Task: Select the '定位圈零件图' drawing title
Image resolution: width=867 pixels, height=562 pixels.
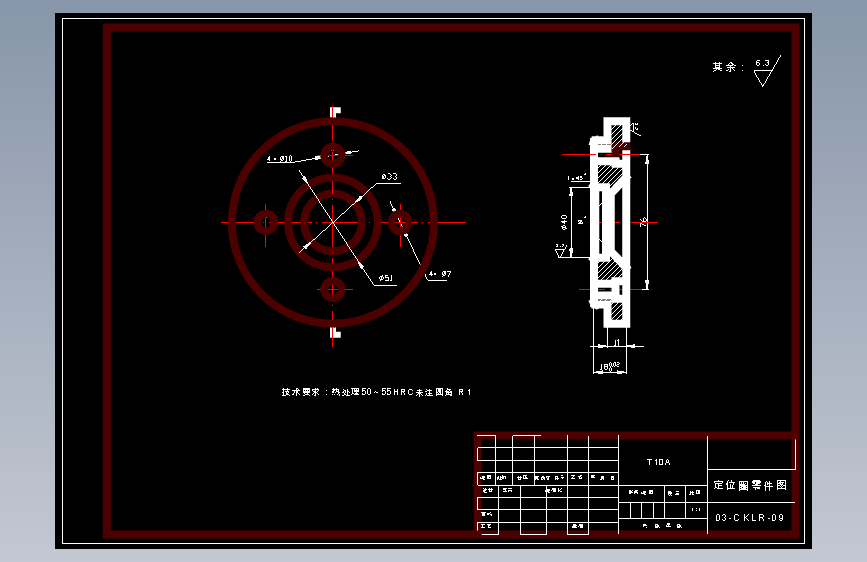Action: 750,485
